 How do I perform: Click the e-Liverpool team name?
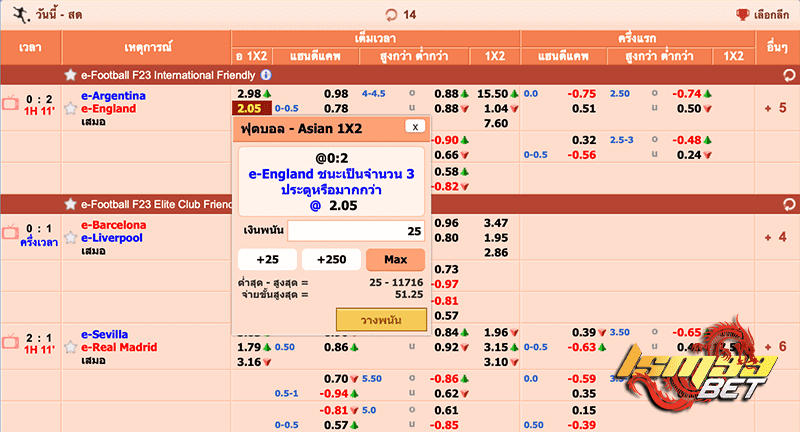(x=112, y=238)
